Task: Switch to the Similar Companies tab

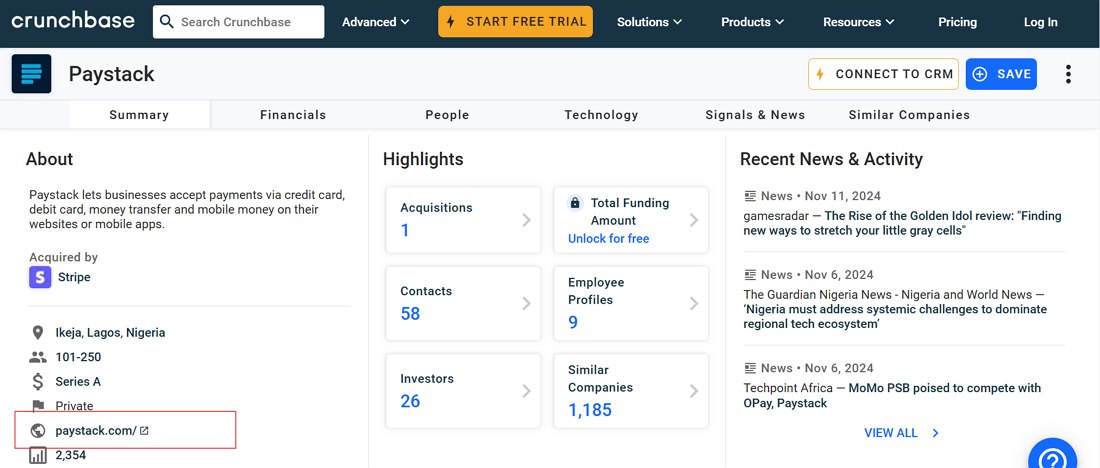Action: tap(909, 115)
